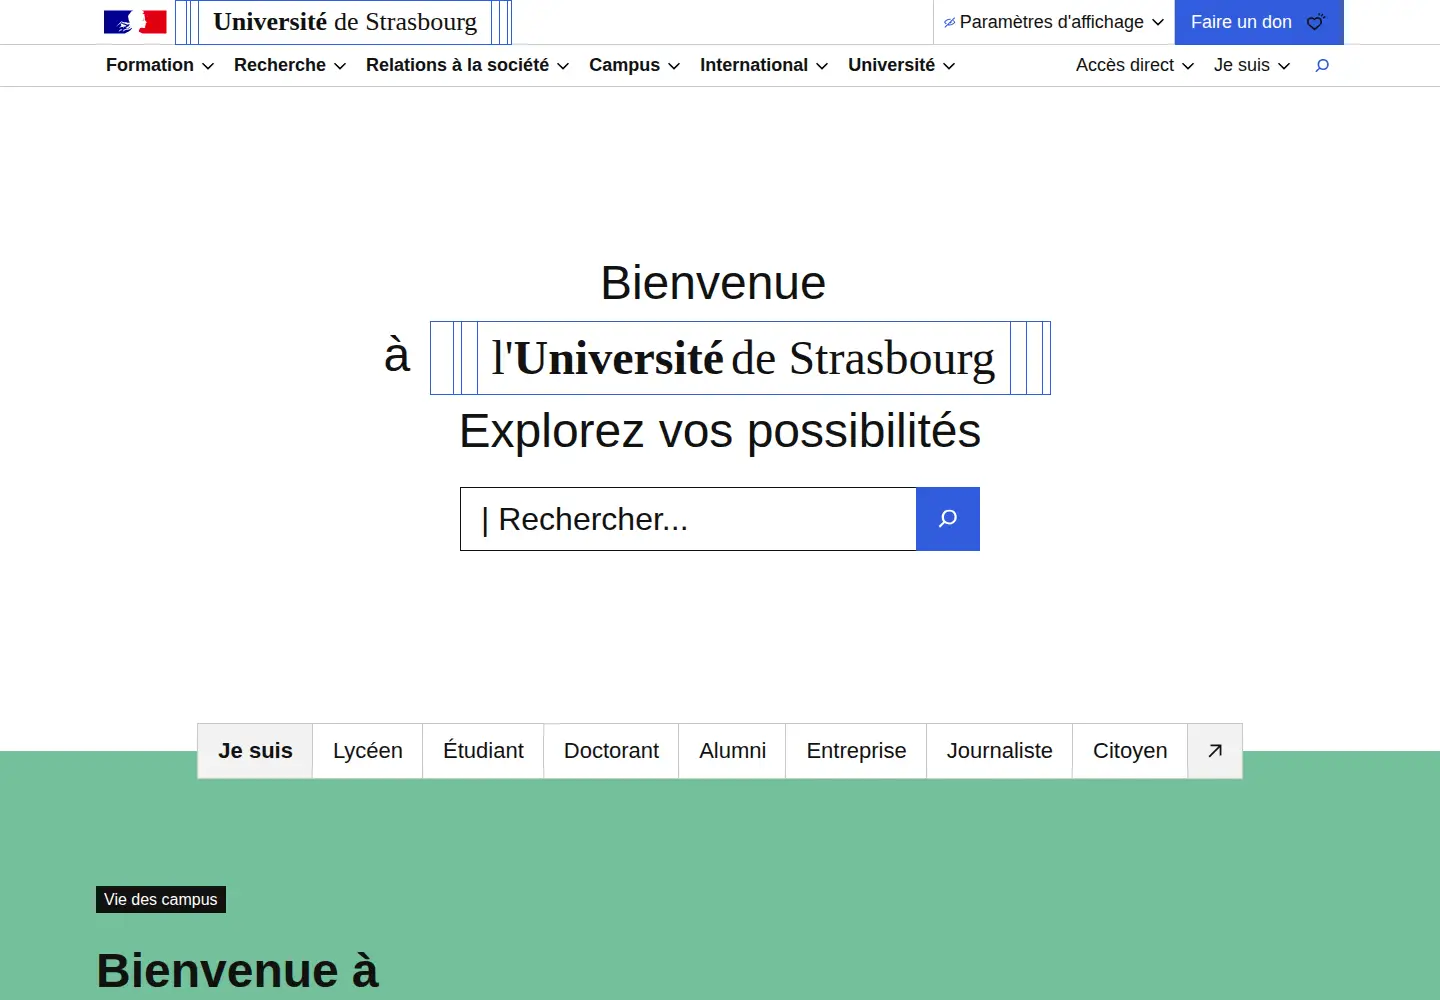Select the Lycéen tab
1440x1000 pixels.
point(368,751)
